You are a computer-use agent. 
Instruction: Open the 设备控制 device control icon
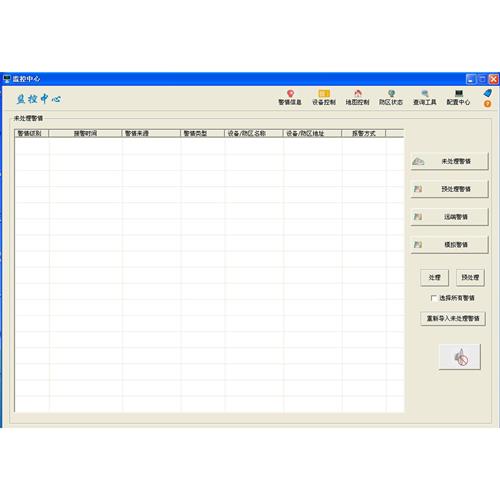click(x=324, y=98)
